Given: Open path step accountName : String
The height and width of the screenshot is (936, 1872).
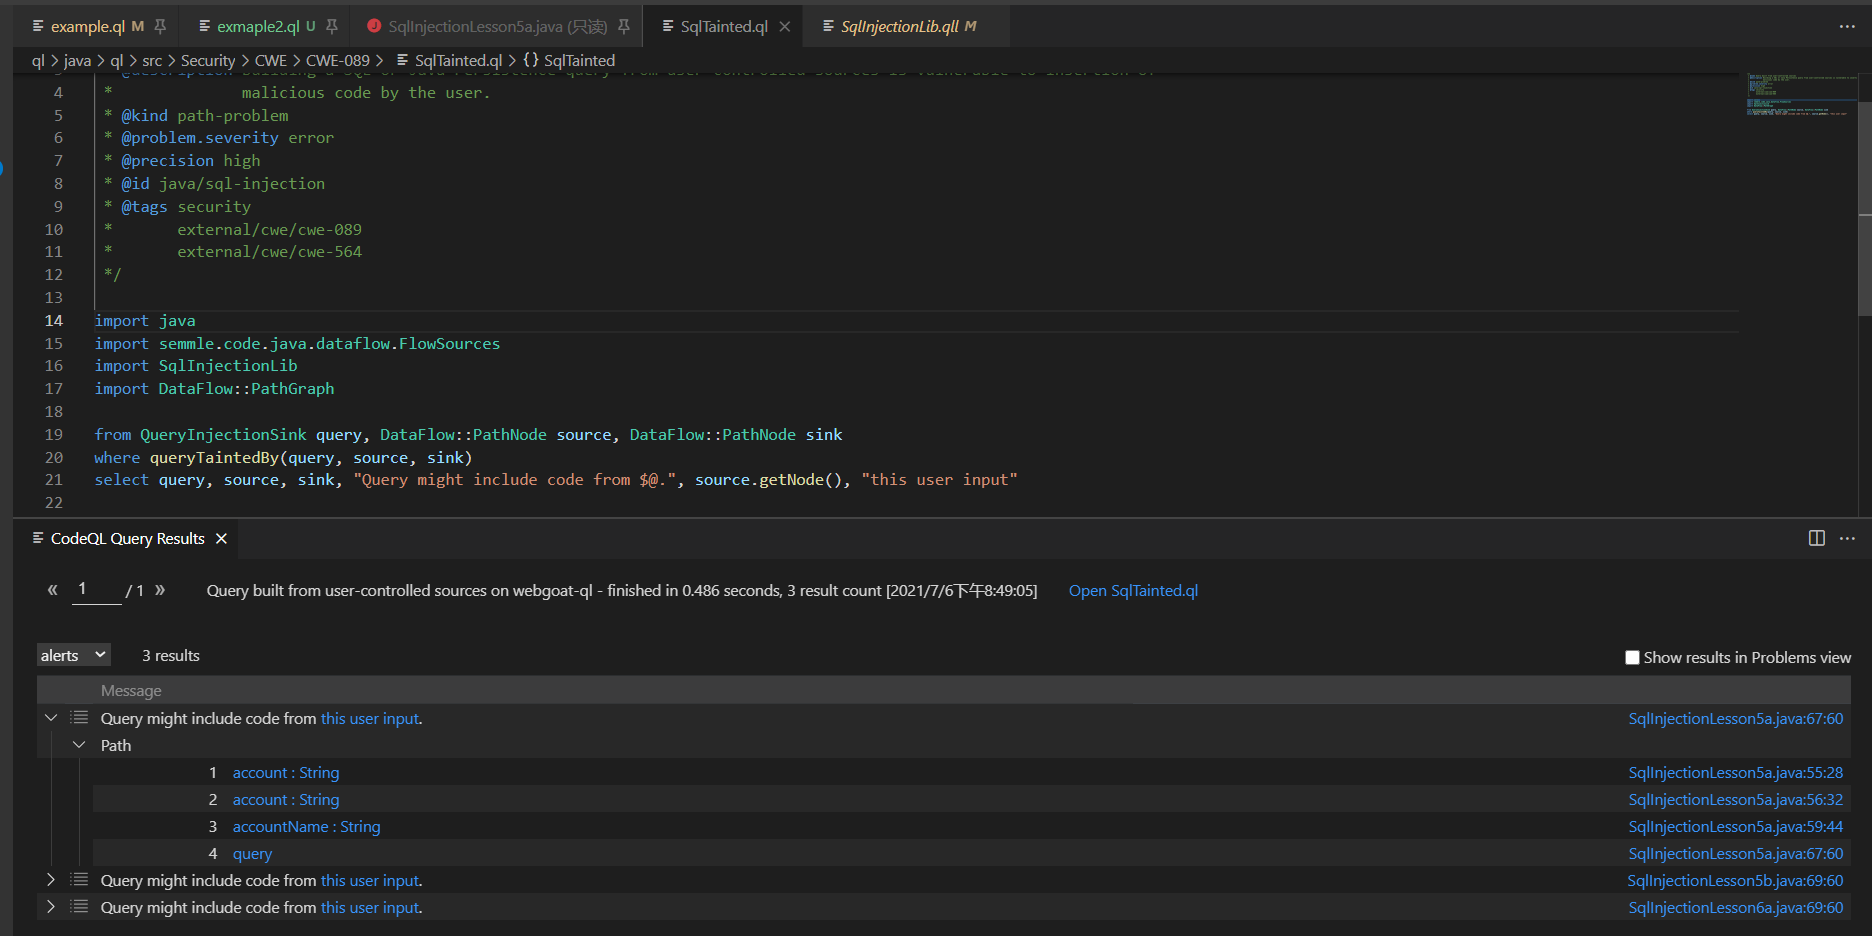Looking at the screenshot, I should (x=306, y=826).
